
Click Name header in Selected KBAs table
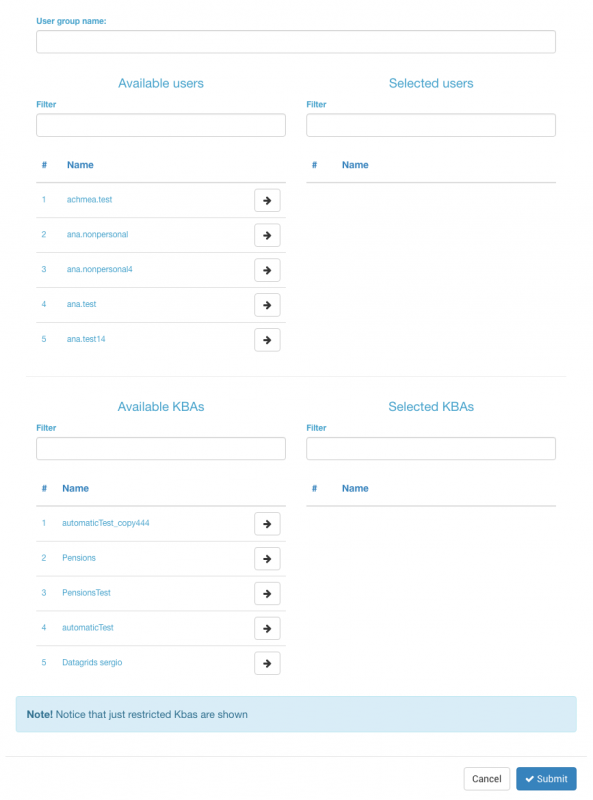[355, 488]
